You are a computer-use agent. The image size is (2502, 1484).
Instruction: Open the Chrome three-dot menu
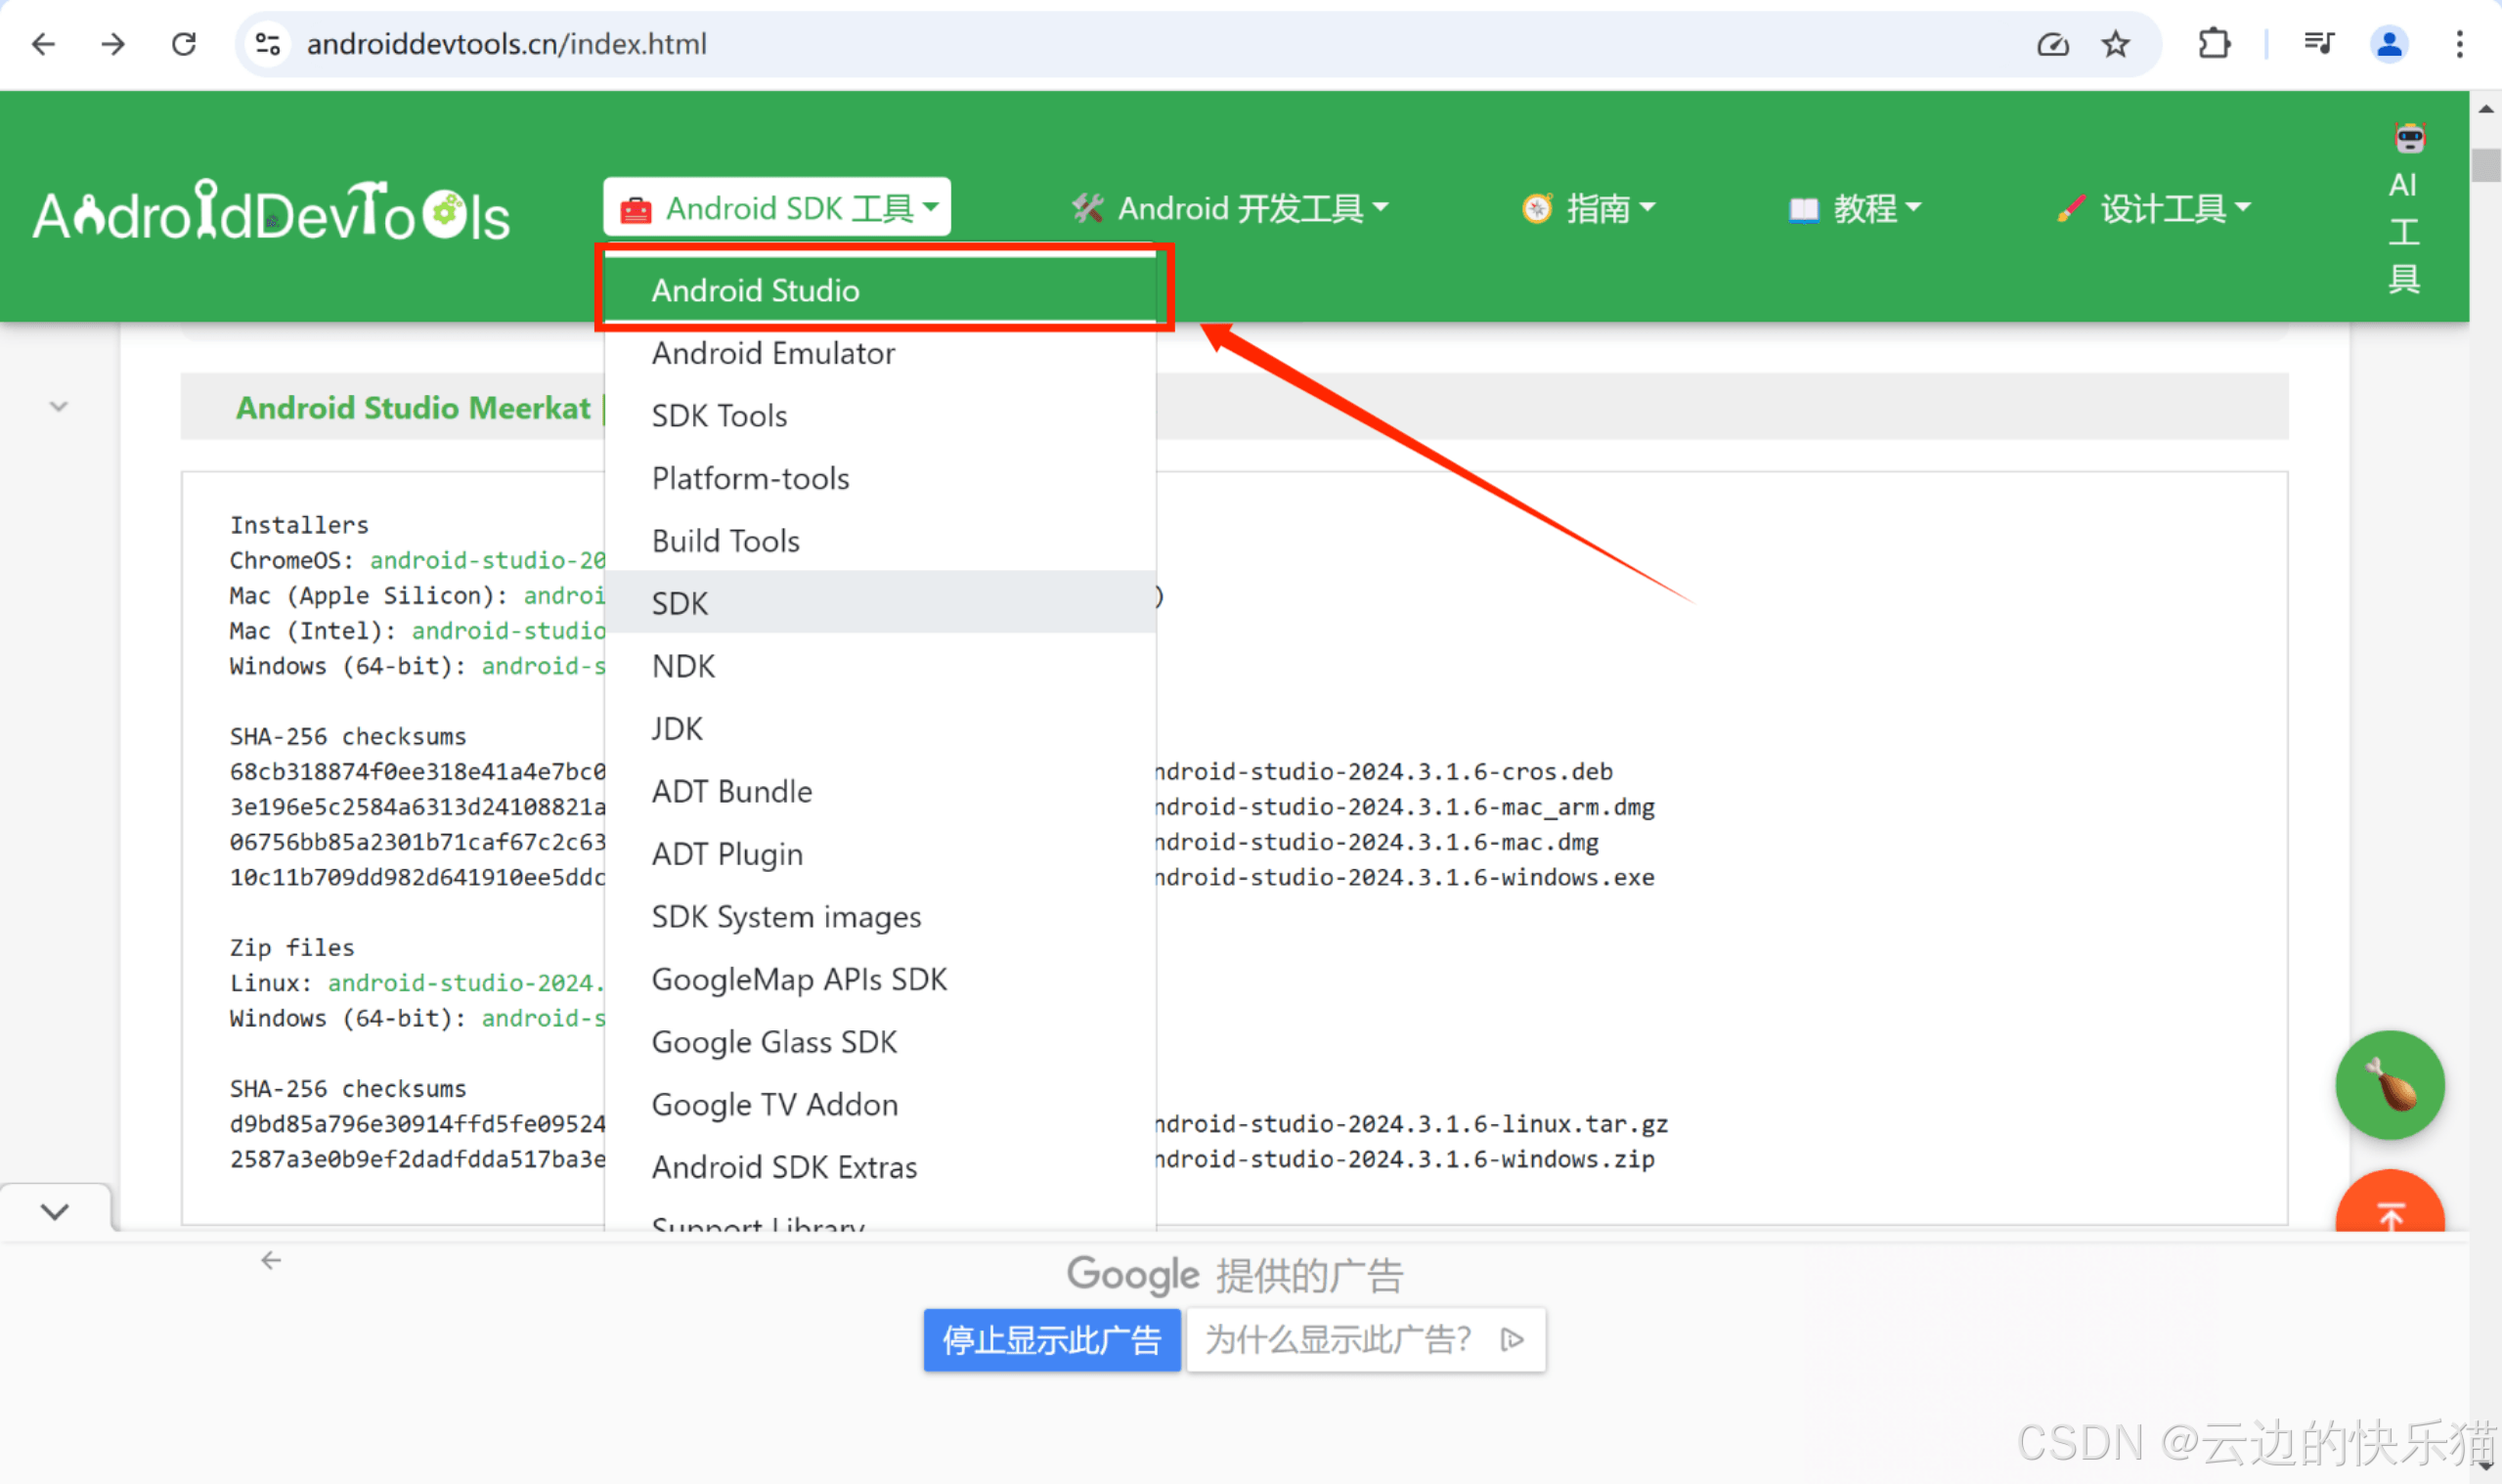pos(2459,44)
